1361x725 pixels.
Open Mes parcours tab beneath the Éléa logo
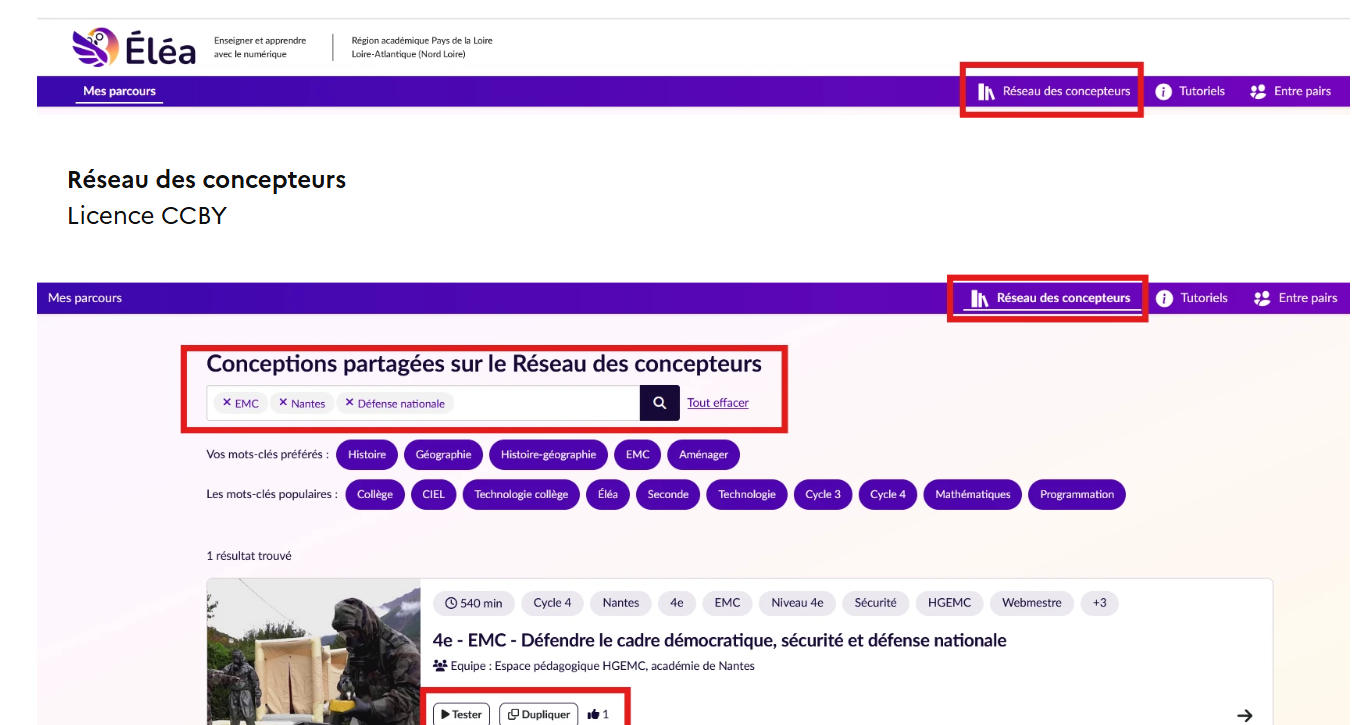click(x=119, y=91)
